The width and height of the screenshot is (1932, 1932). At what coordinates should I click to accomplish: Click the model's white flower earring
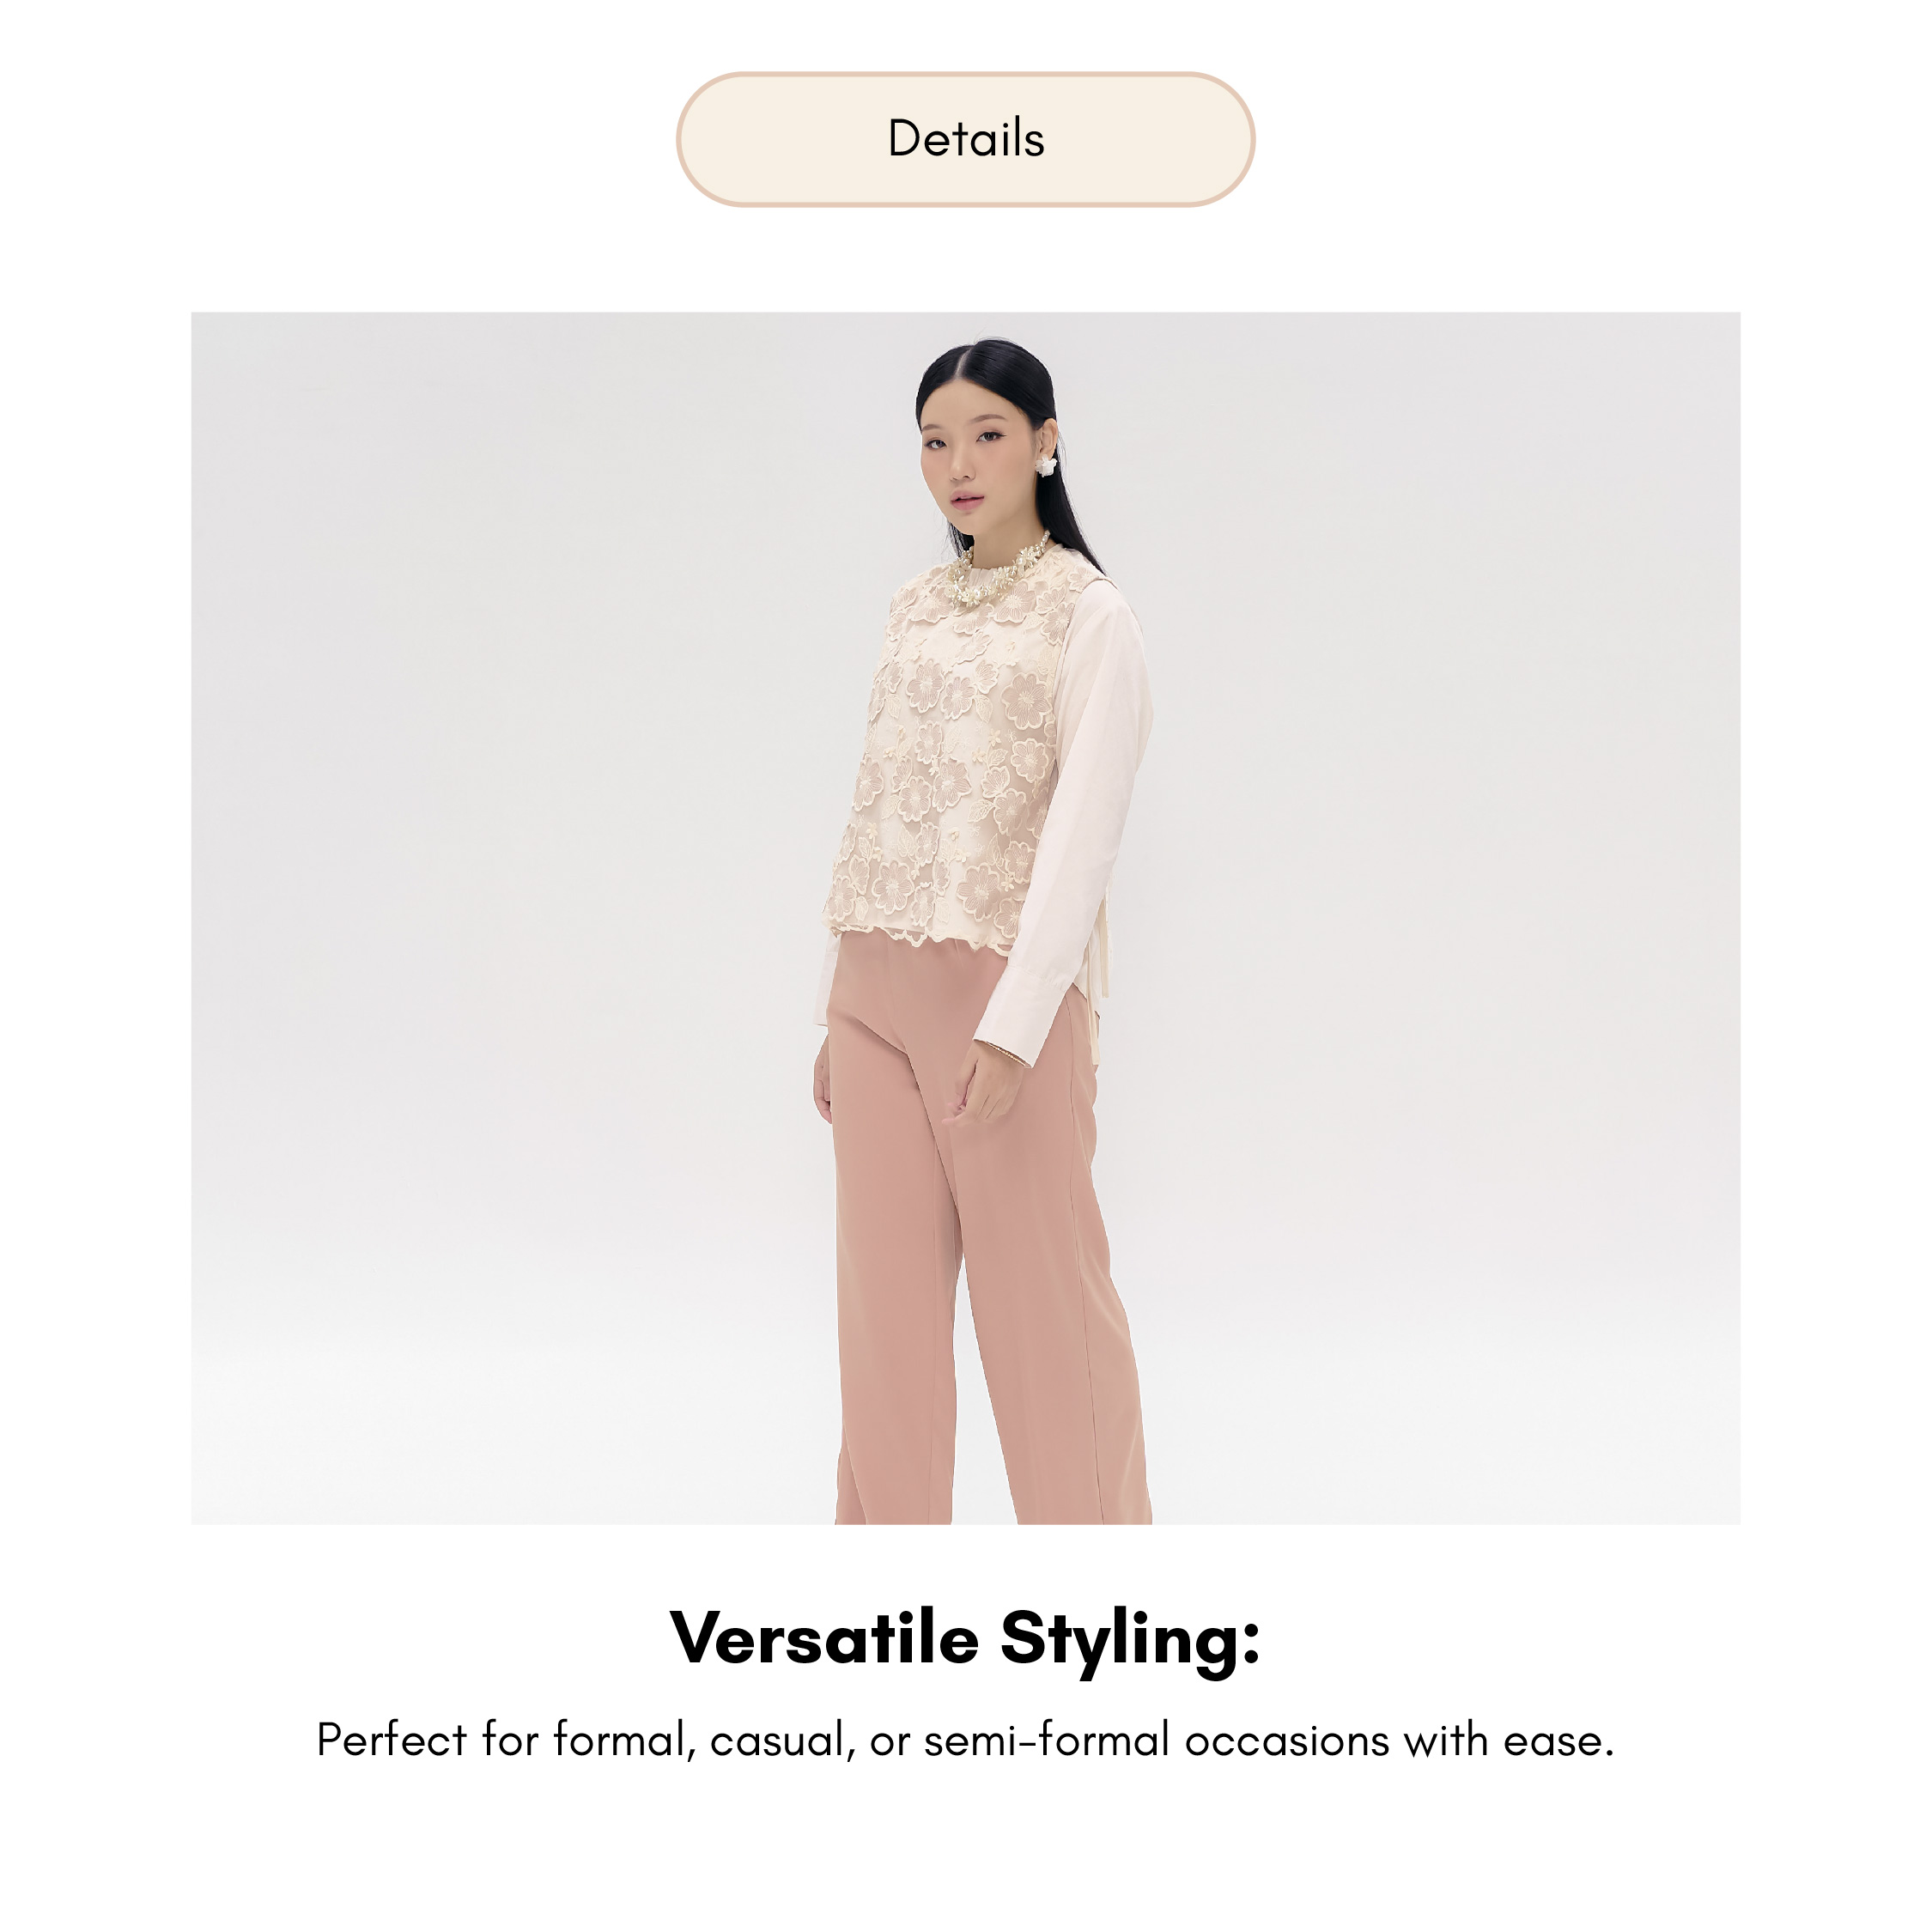coord(1047,465)
